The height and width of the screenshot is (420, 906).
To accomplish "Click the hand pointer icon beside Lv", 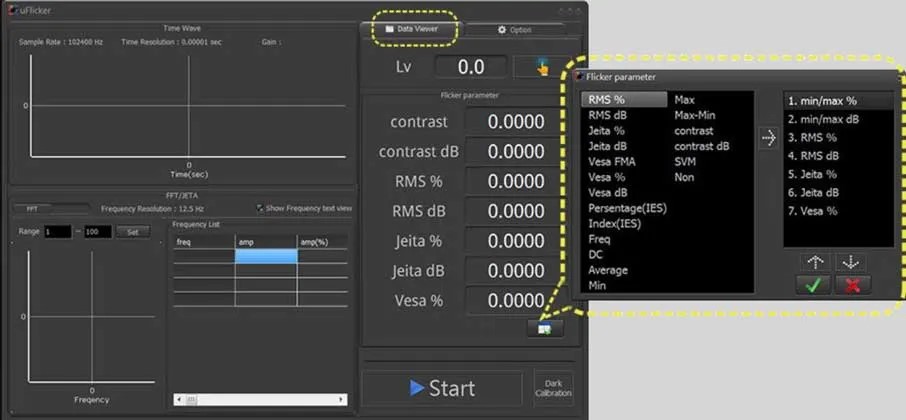I will click(539, 67).
